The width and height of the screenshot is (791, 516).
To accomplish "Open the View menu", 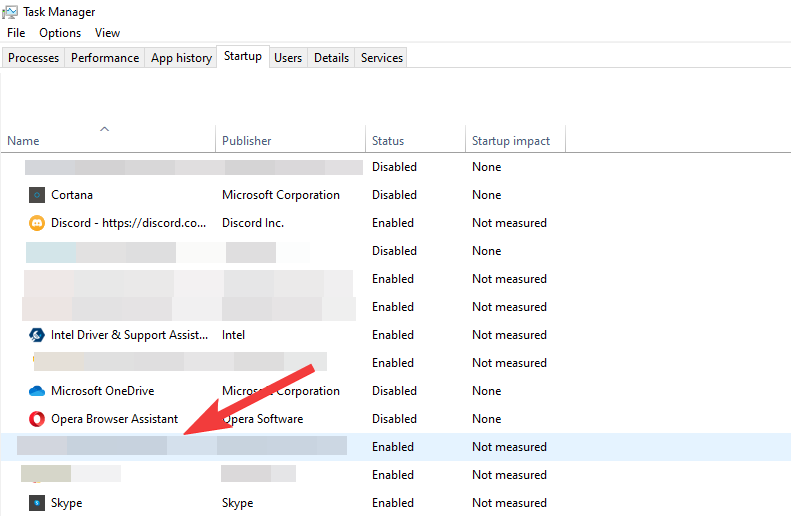I will (x=107, y=33).
